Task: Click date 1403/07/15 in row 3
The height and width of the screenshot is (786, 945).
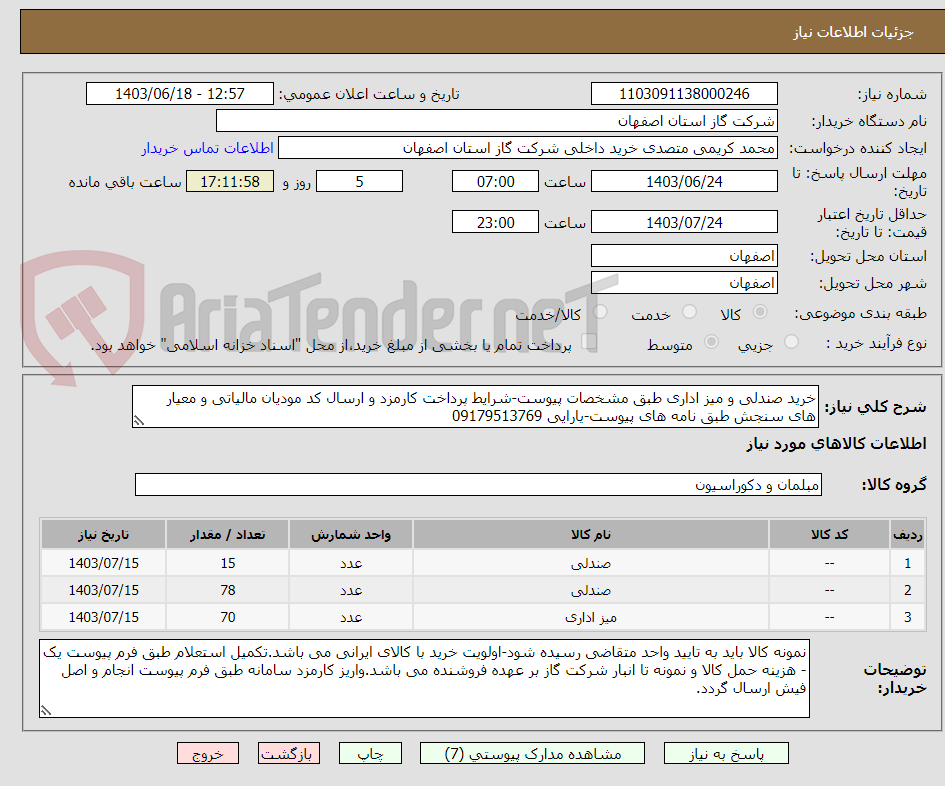Action: click(x=103, y=618)
